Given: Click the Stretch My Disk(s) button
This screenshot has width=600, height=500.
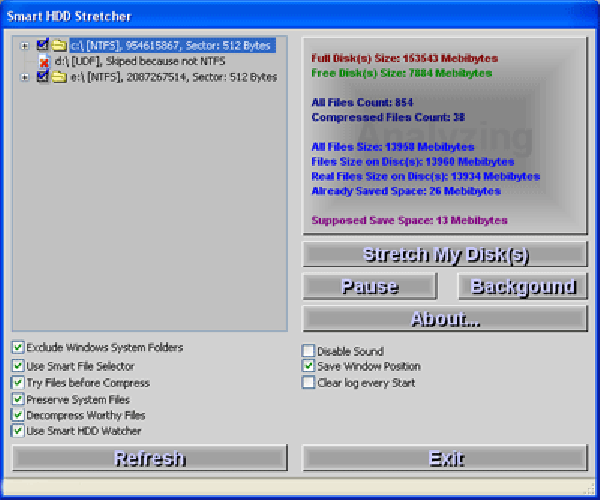Looking at the screenshot, I should coord(445,254).
